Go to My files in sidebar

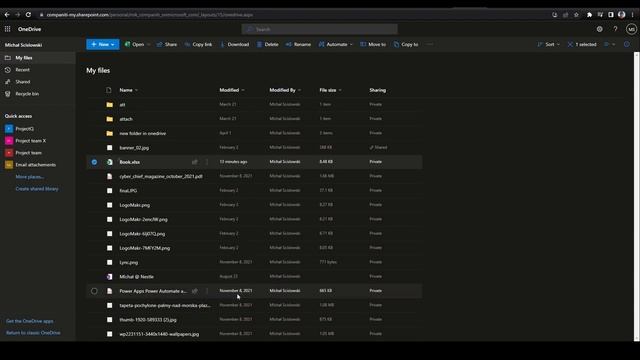(x=38, y=58)
